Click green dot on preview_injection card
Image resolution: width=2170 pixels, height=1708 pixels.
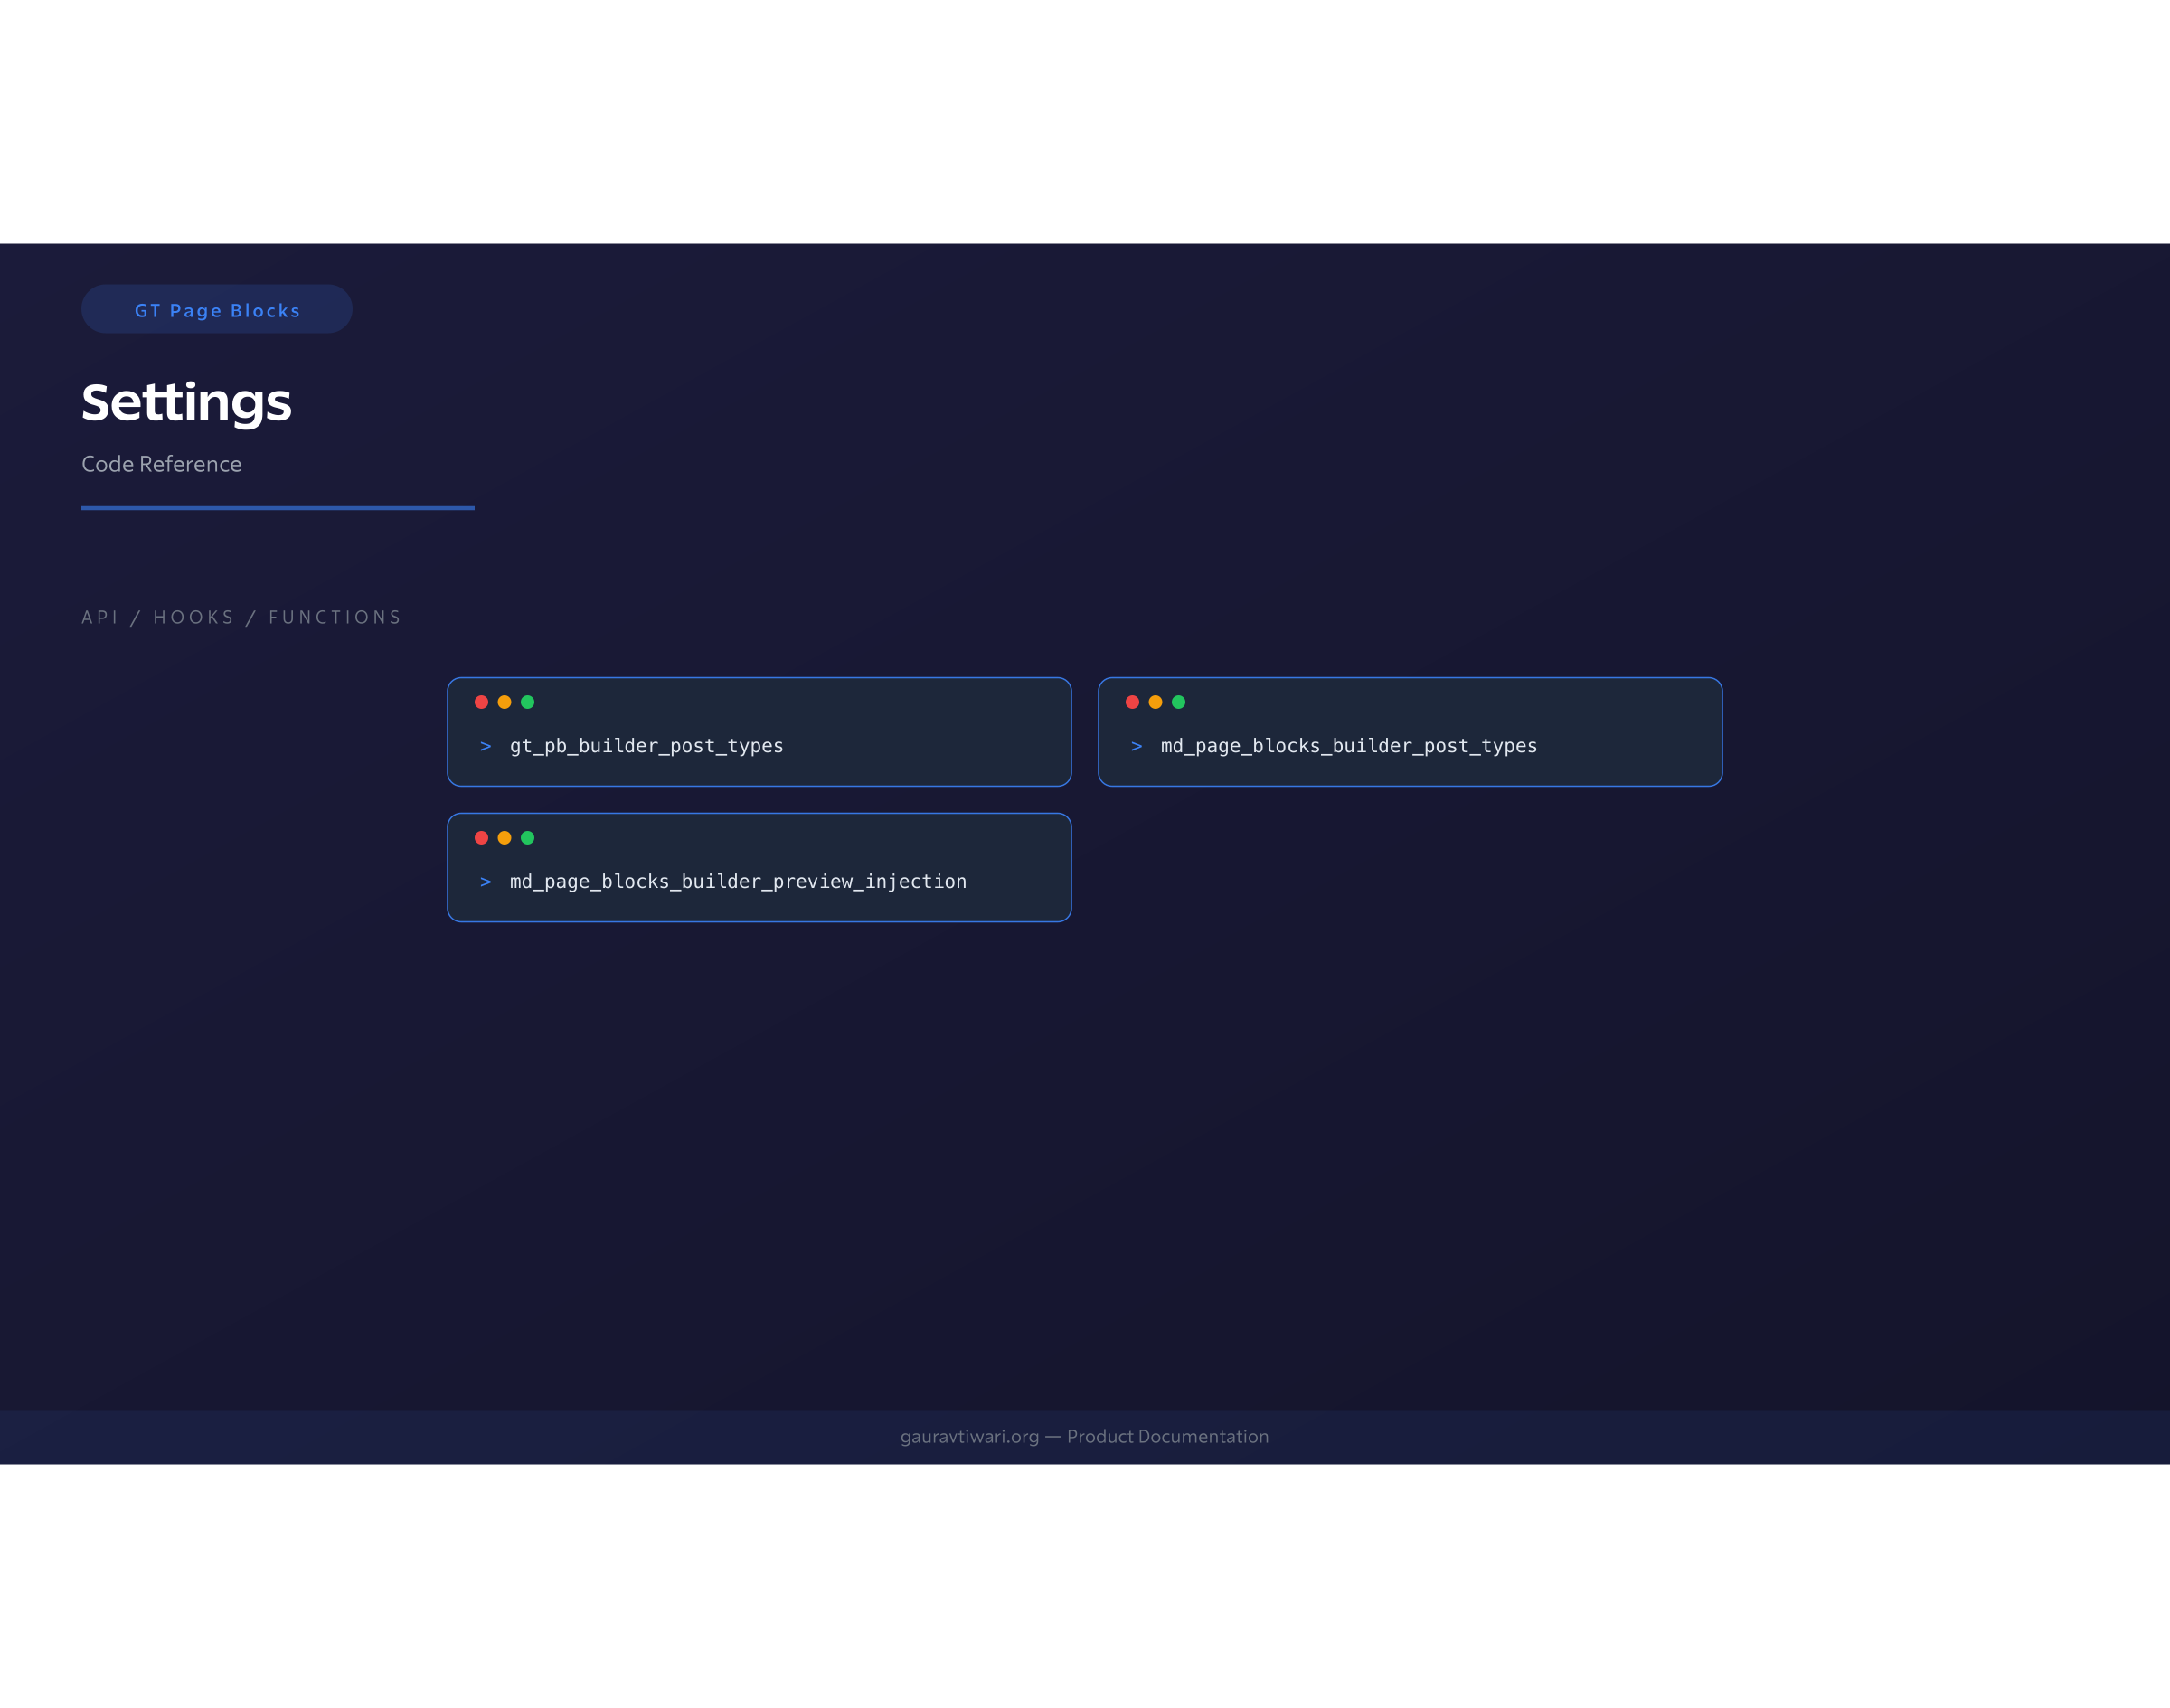[x=527, y=838]
